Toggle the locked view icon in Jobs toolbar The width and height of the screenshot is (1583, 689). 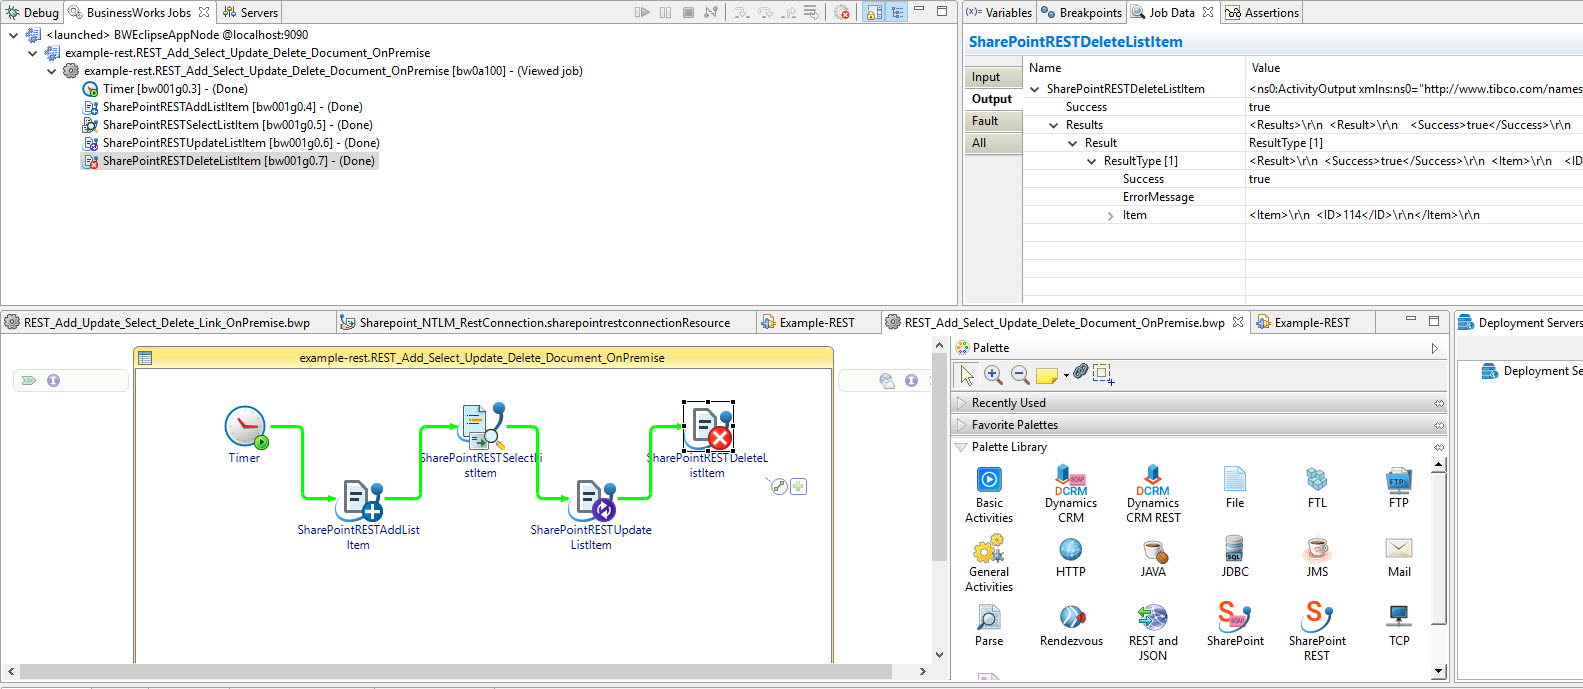pos(874,12)
